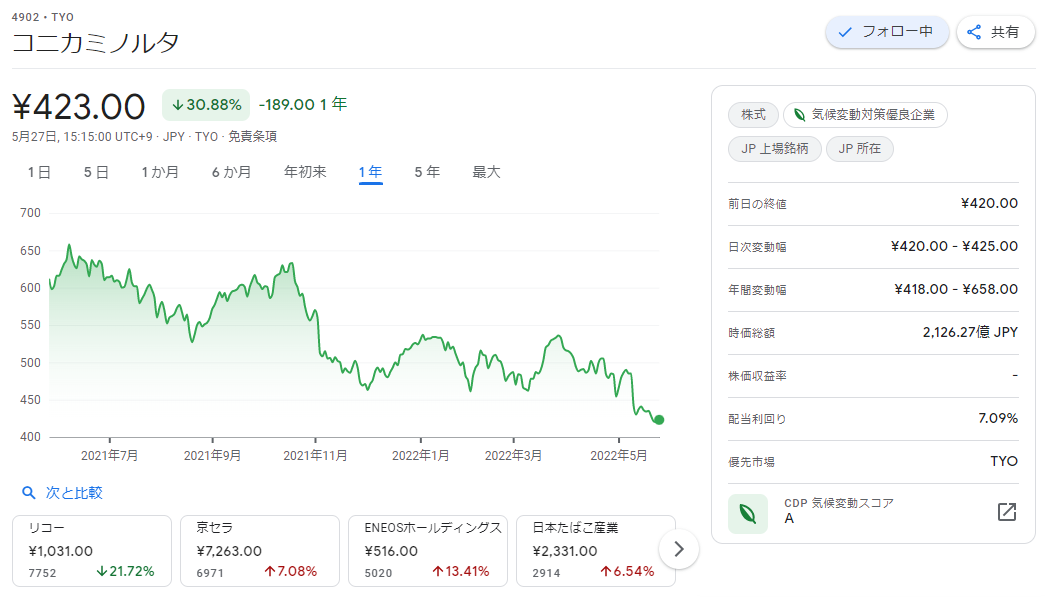1055x597 pixels.
Task: Toggle the フォロー中 follow button
Action: 887,32
